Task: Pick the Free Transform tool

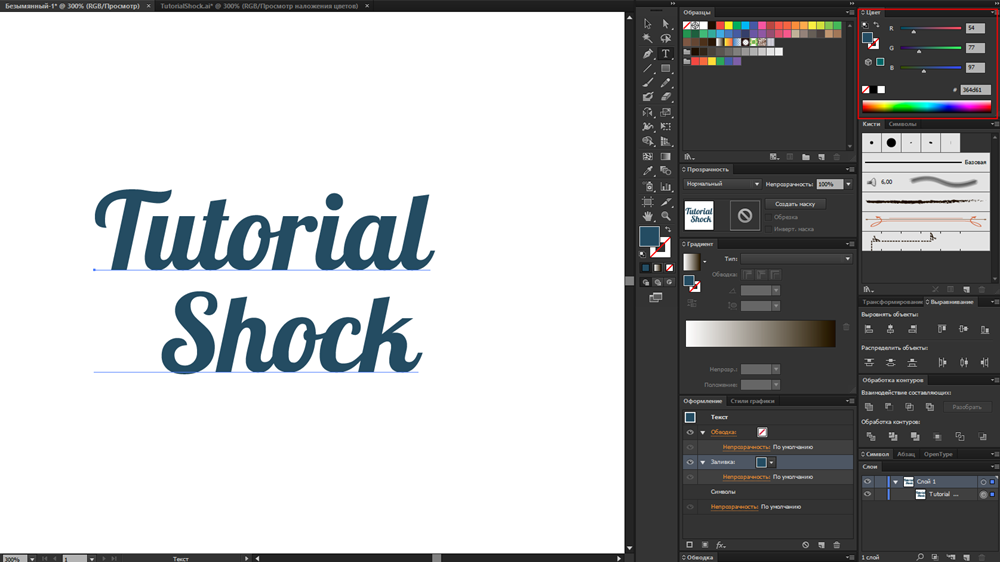Action: pos(665,126)
